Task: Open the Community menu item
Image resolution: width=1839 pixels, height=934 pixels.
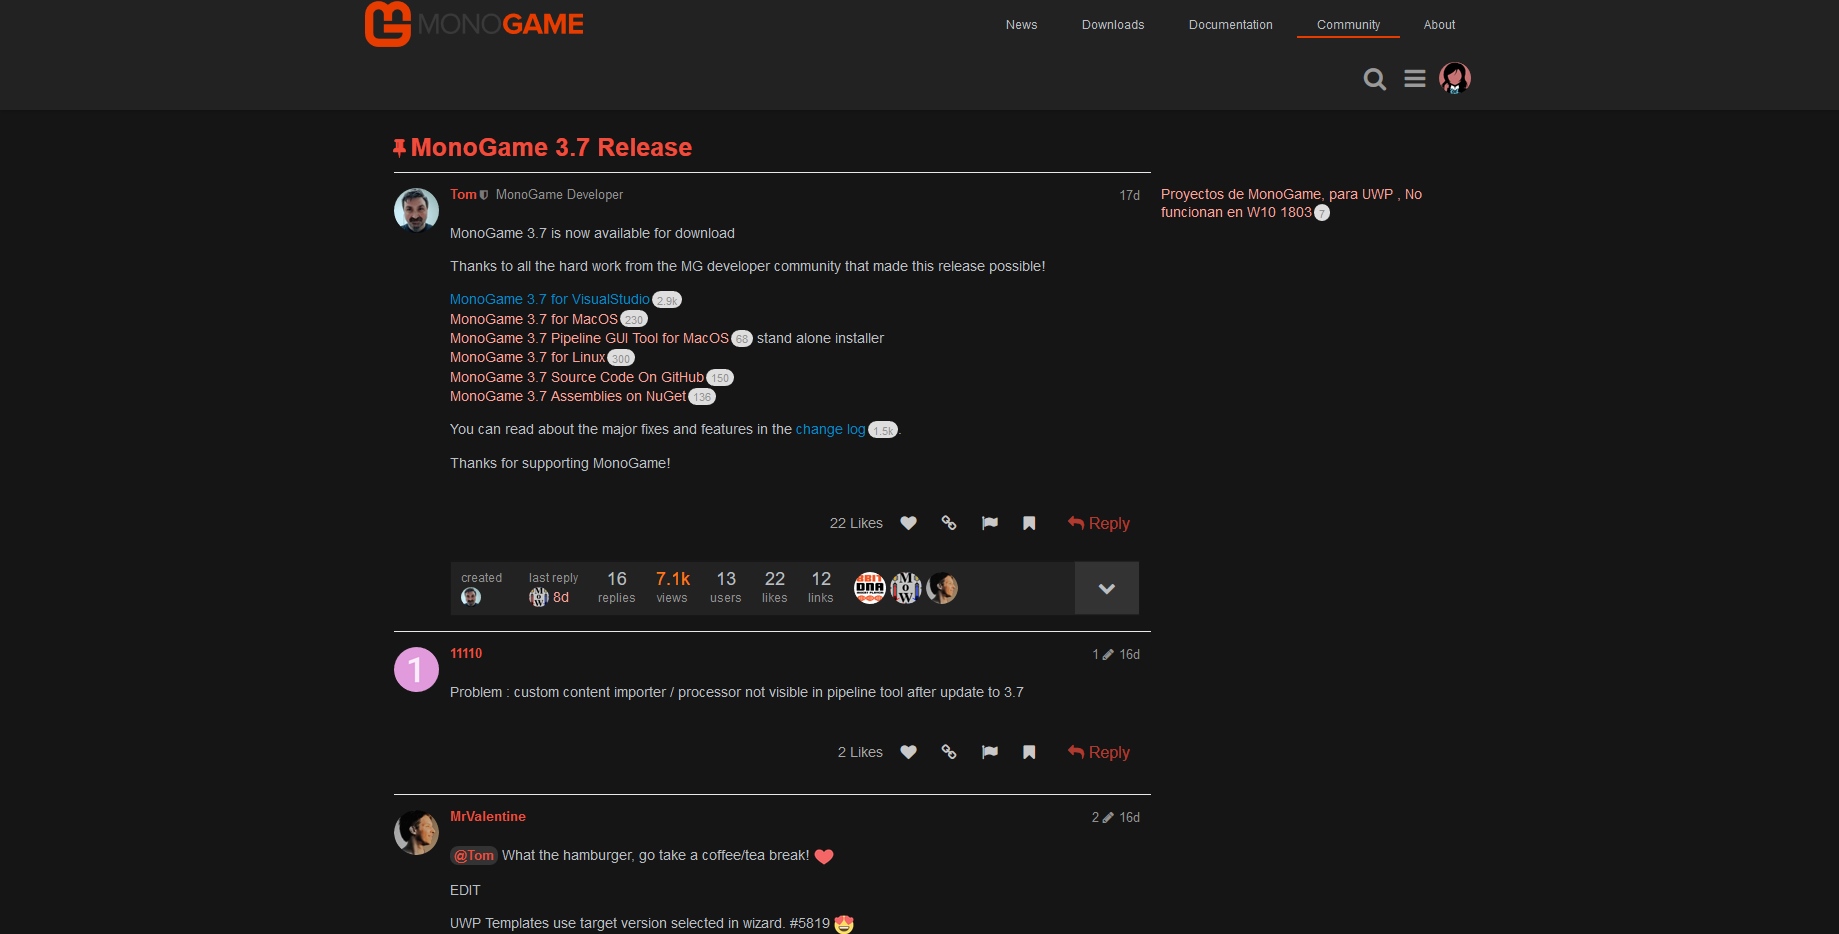Action: point(1348,25)
